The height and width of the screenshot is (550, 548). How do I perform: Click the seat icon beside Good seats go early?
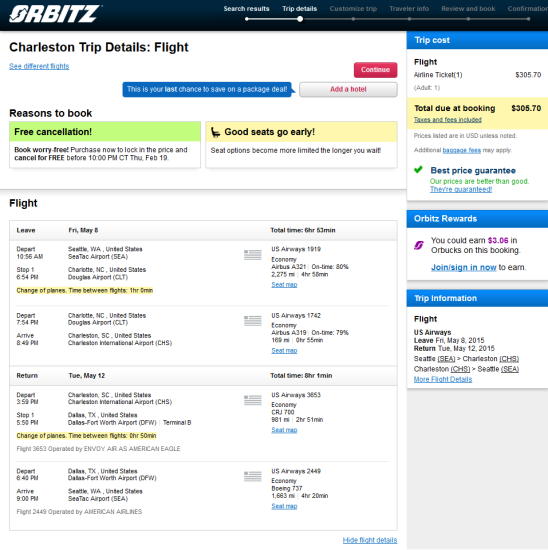[x=215, y=132]
